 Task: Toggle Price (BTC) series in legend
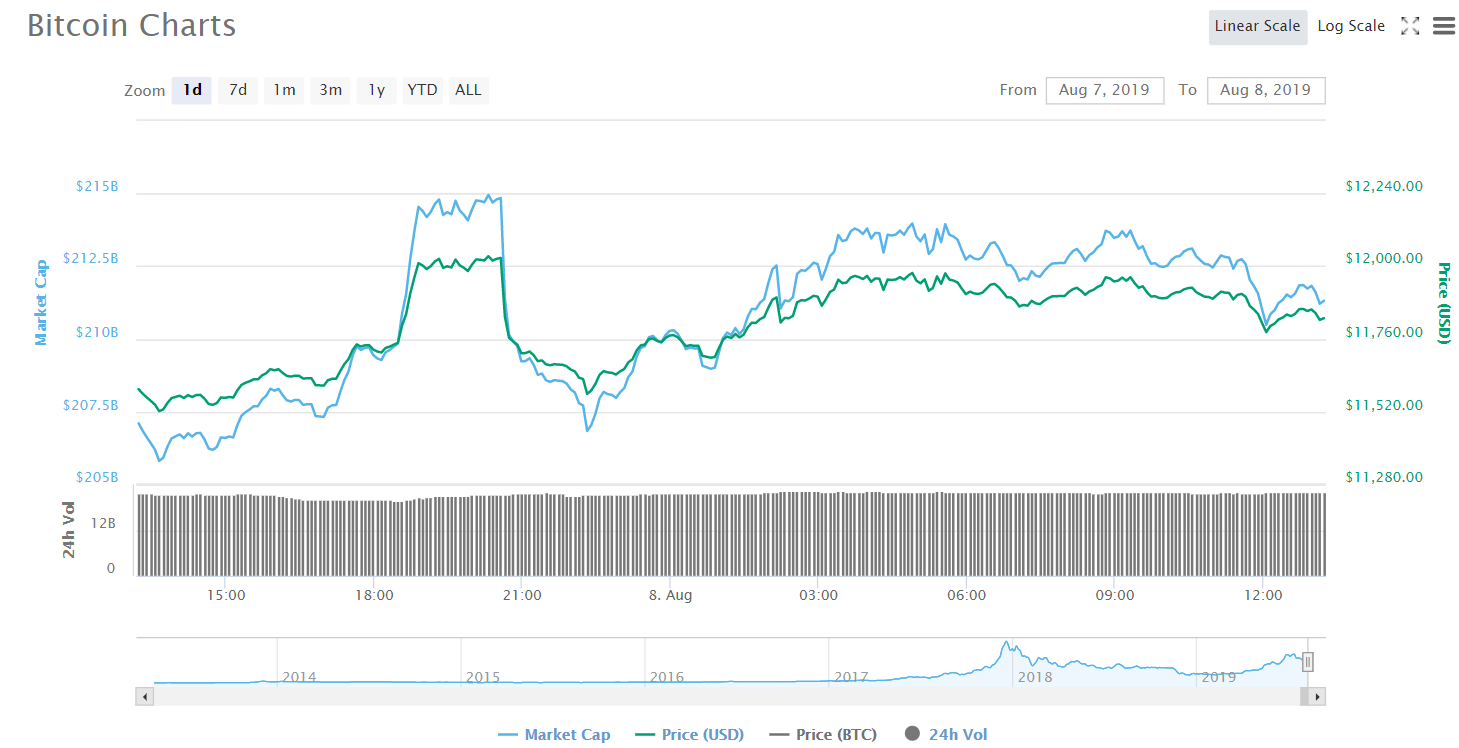(823, 735)
